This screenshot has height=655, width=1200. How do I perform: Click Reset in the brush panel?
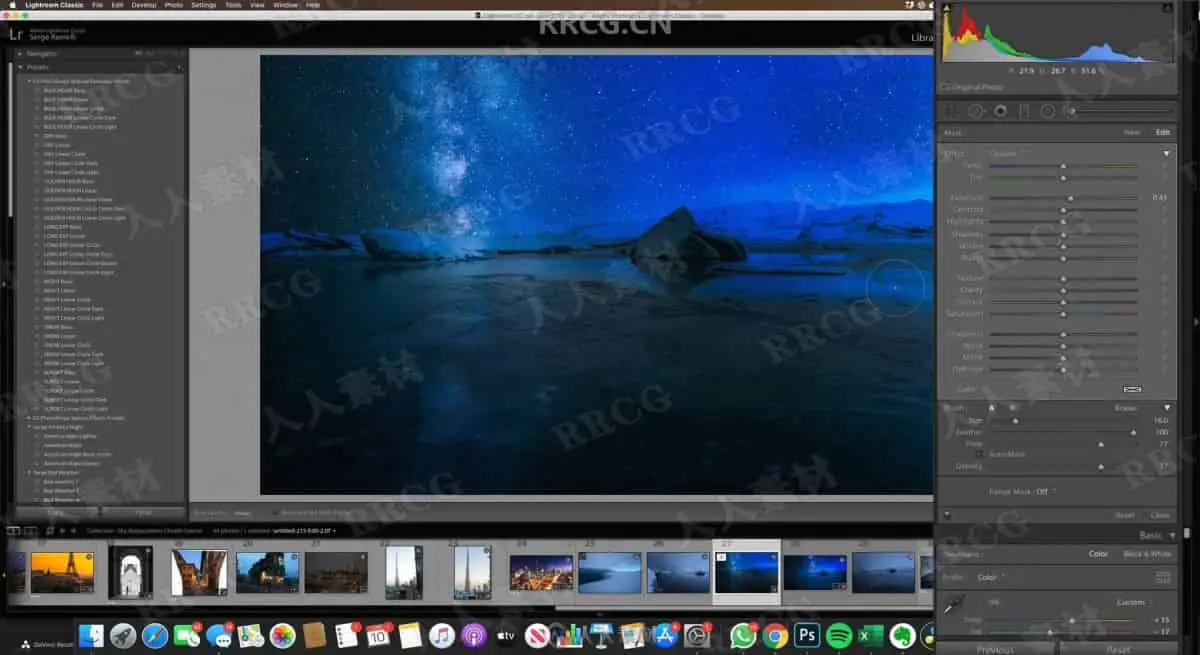click(x=1125, y=515)
